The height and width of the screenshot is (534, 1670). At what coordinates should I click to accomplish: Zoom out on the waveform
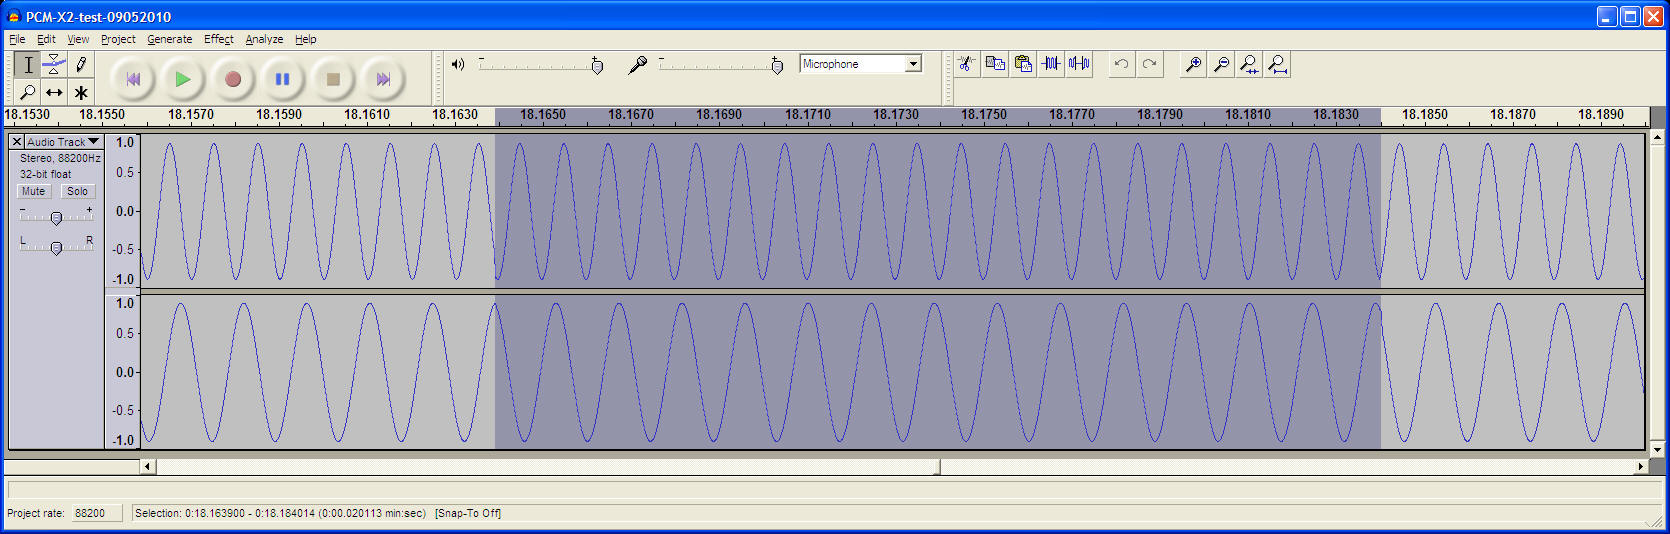(1221, 64)
